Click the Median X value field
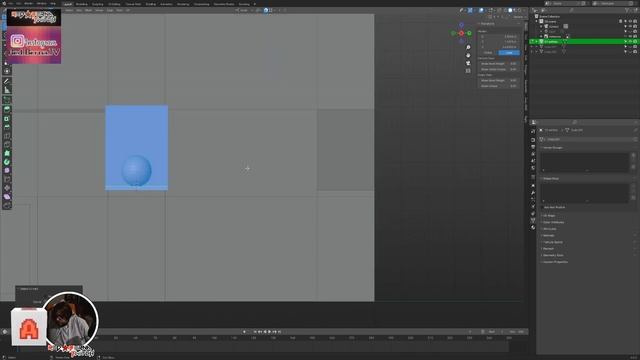This screenshot has height=360, width=640. click(x=498, y=36)
